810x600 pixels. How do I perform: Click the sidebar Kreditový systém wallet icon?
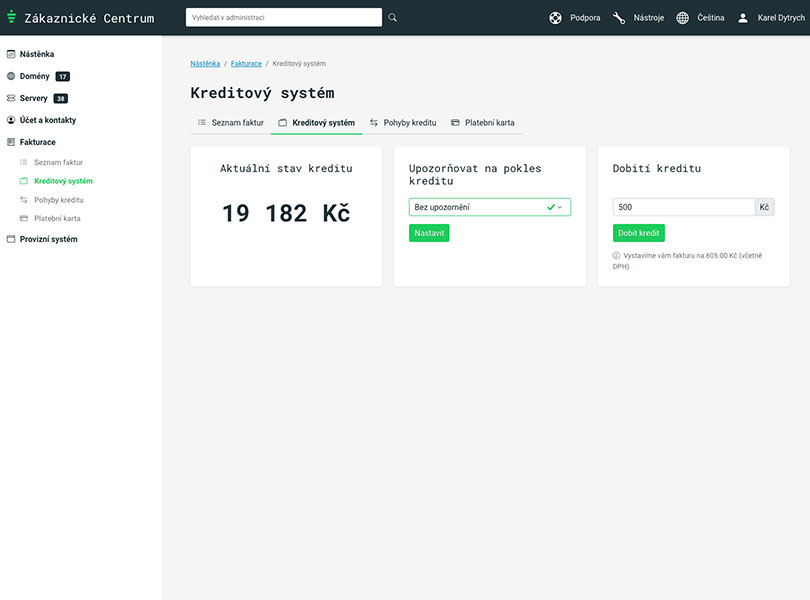pyautogui.click(x=24, y=181)
